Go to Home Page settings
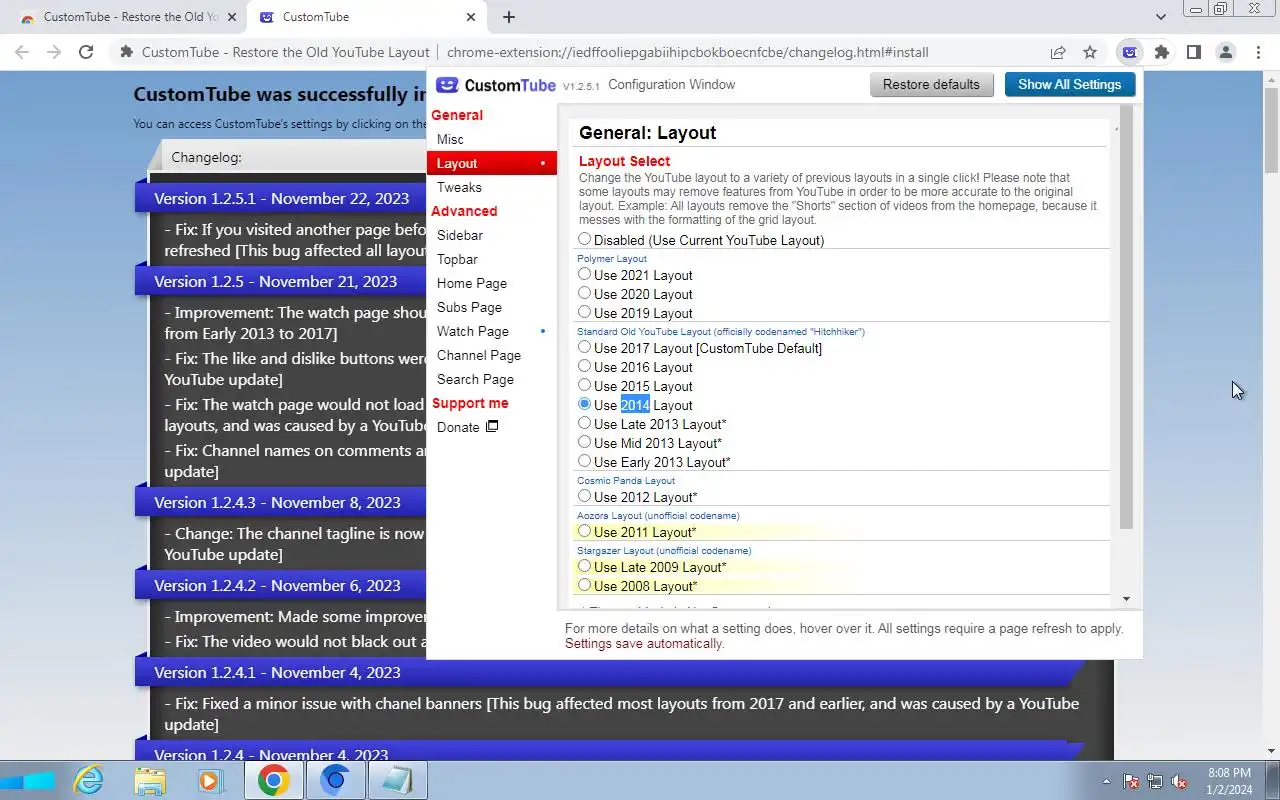The image size is (1280, 800). 472,283
